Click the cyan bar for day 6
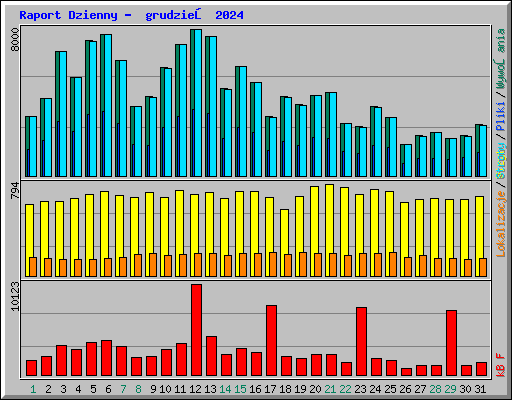The image size is (512, 400). (x=108, y=105)
